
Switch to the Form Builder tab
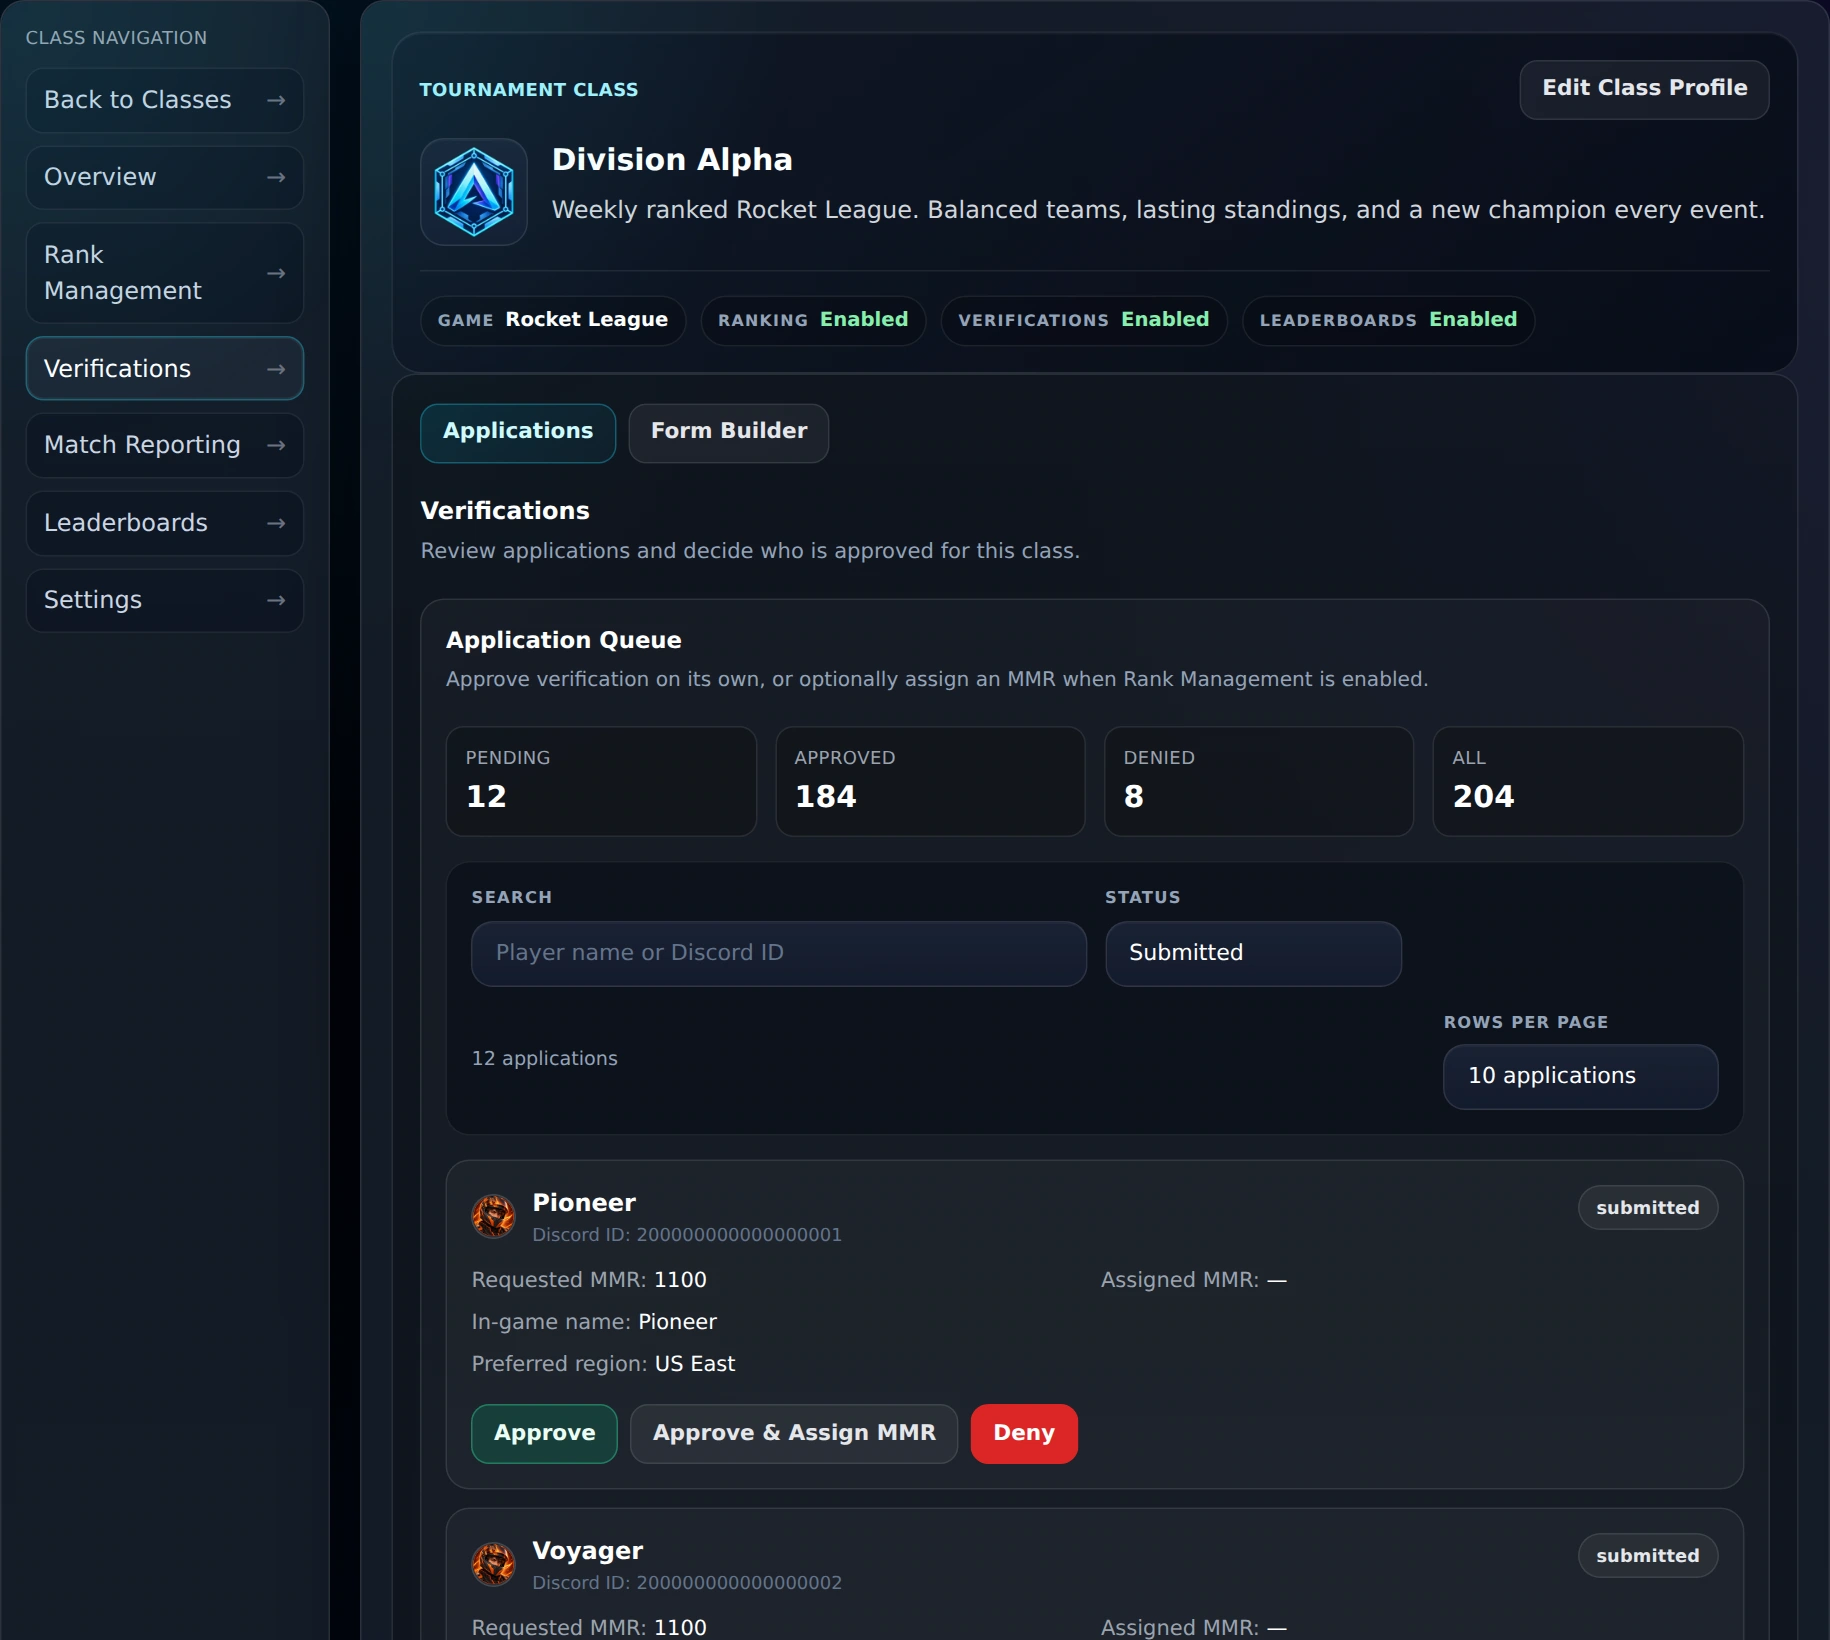(x=728, y=432)
